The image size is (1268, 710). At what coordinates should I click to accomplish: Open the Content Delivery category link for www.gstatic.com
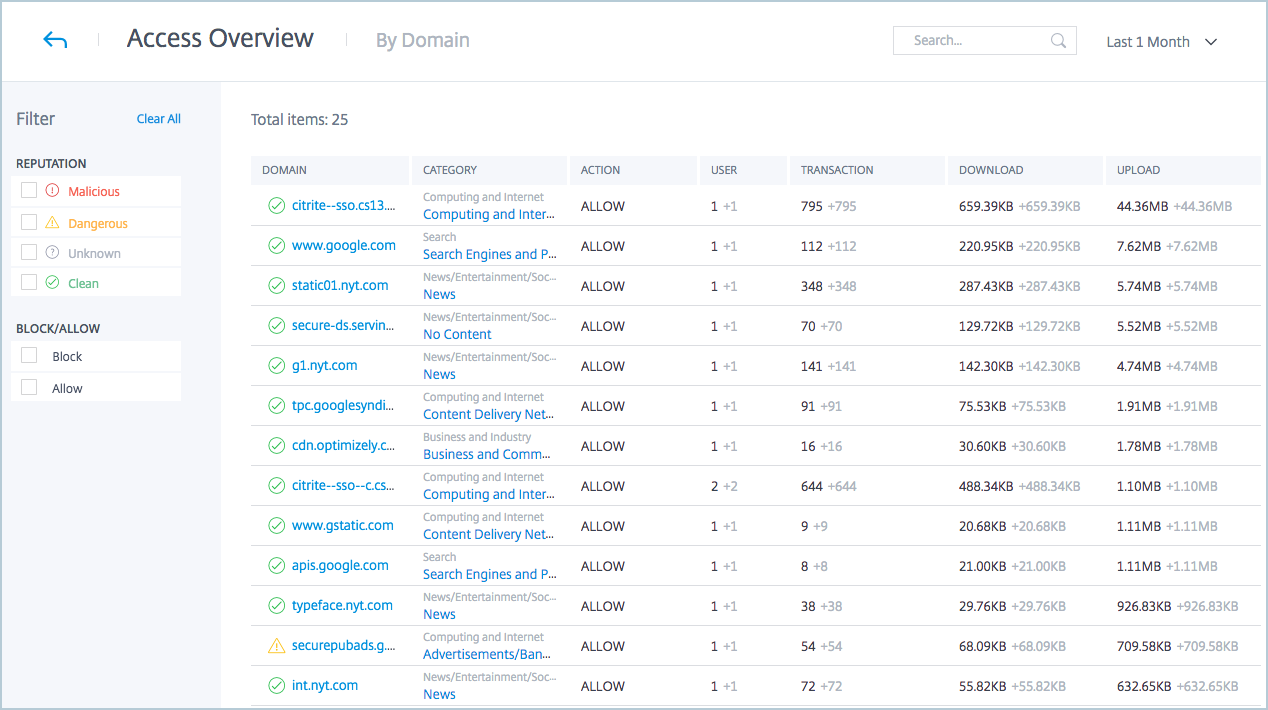click(488, 534)
